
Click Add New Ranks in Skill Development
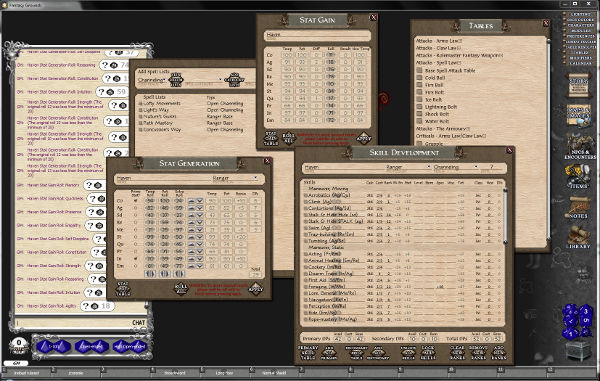point(499,353)
